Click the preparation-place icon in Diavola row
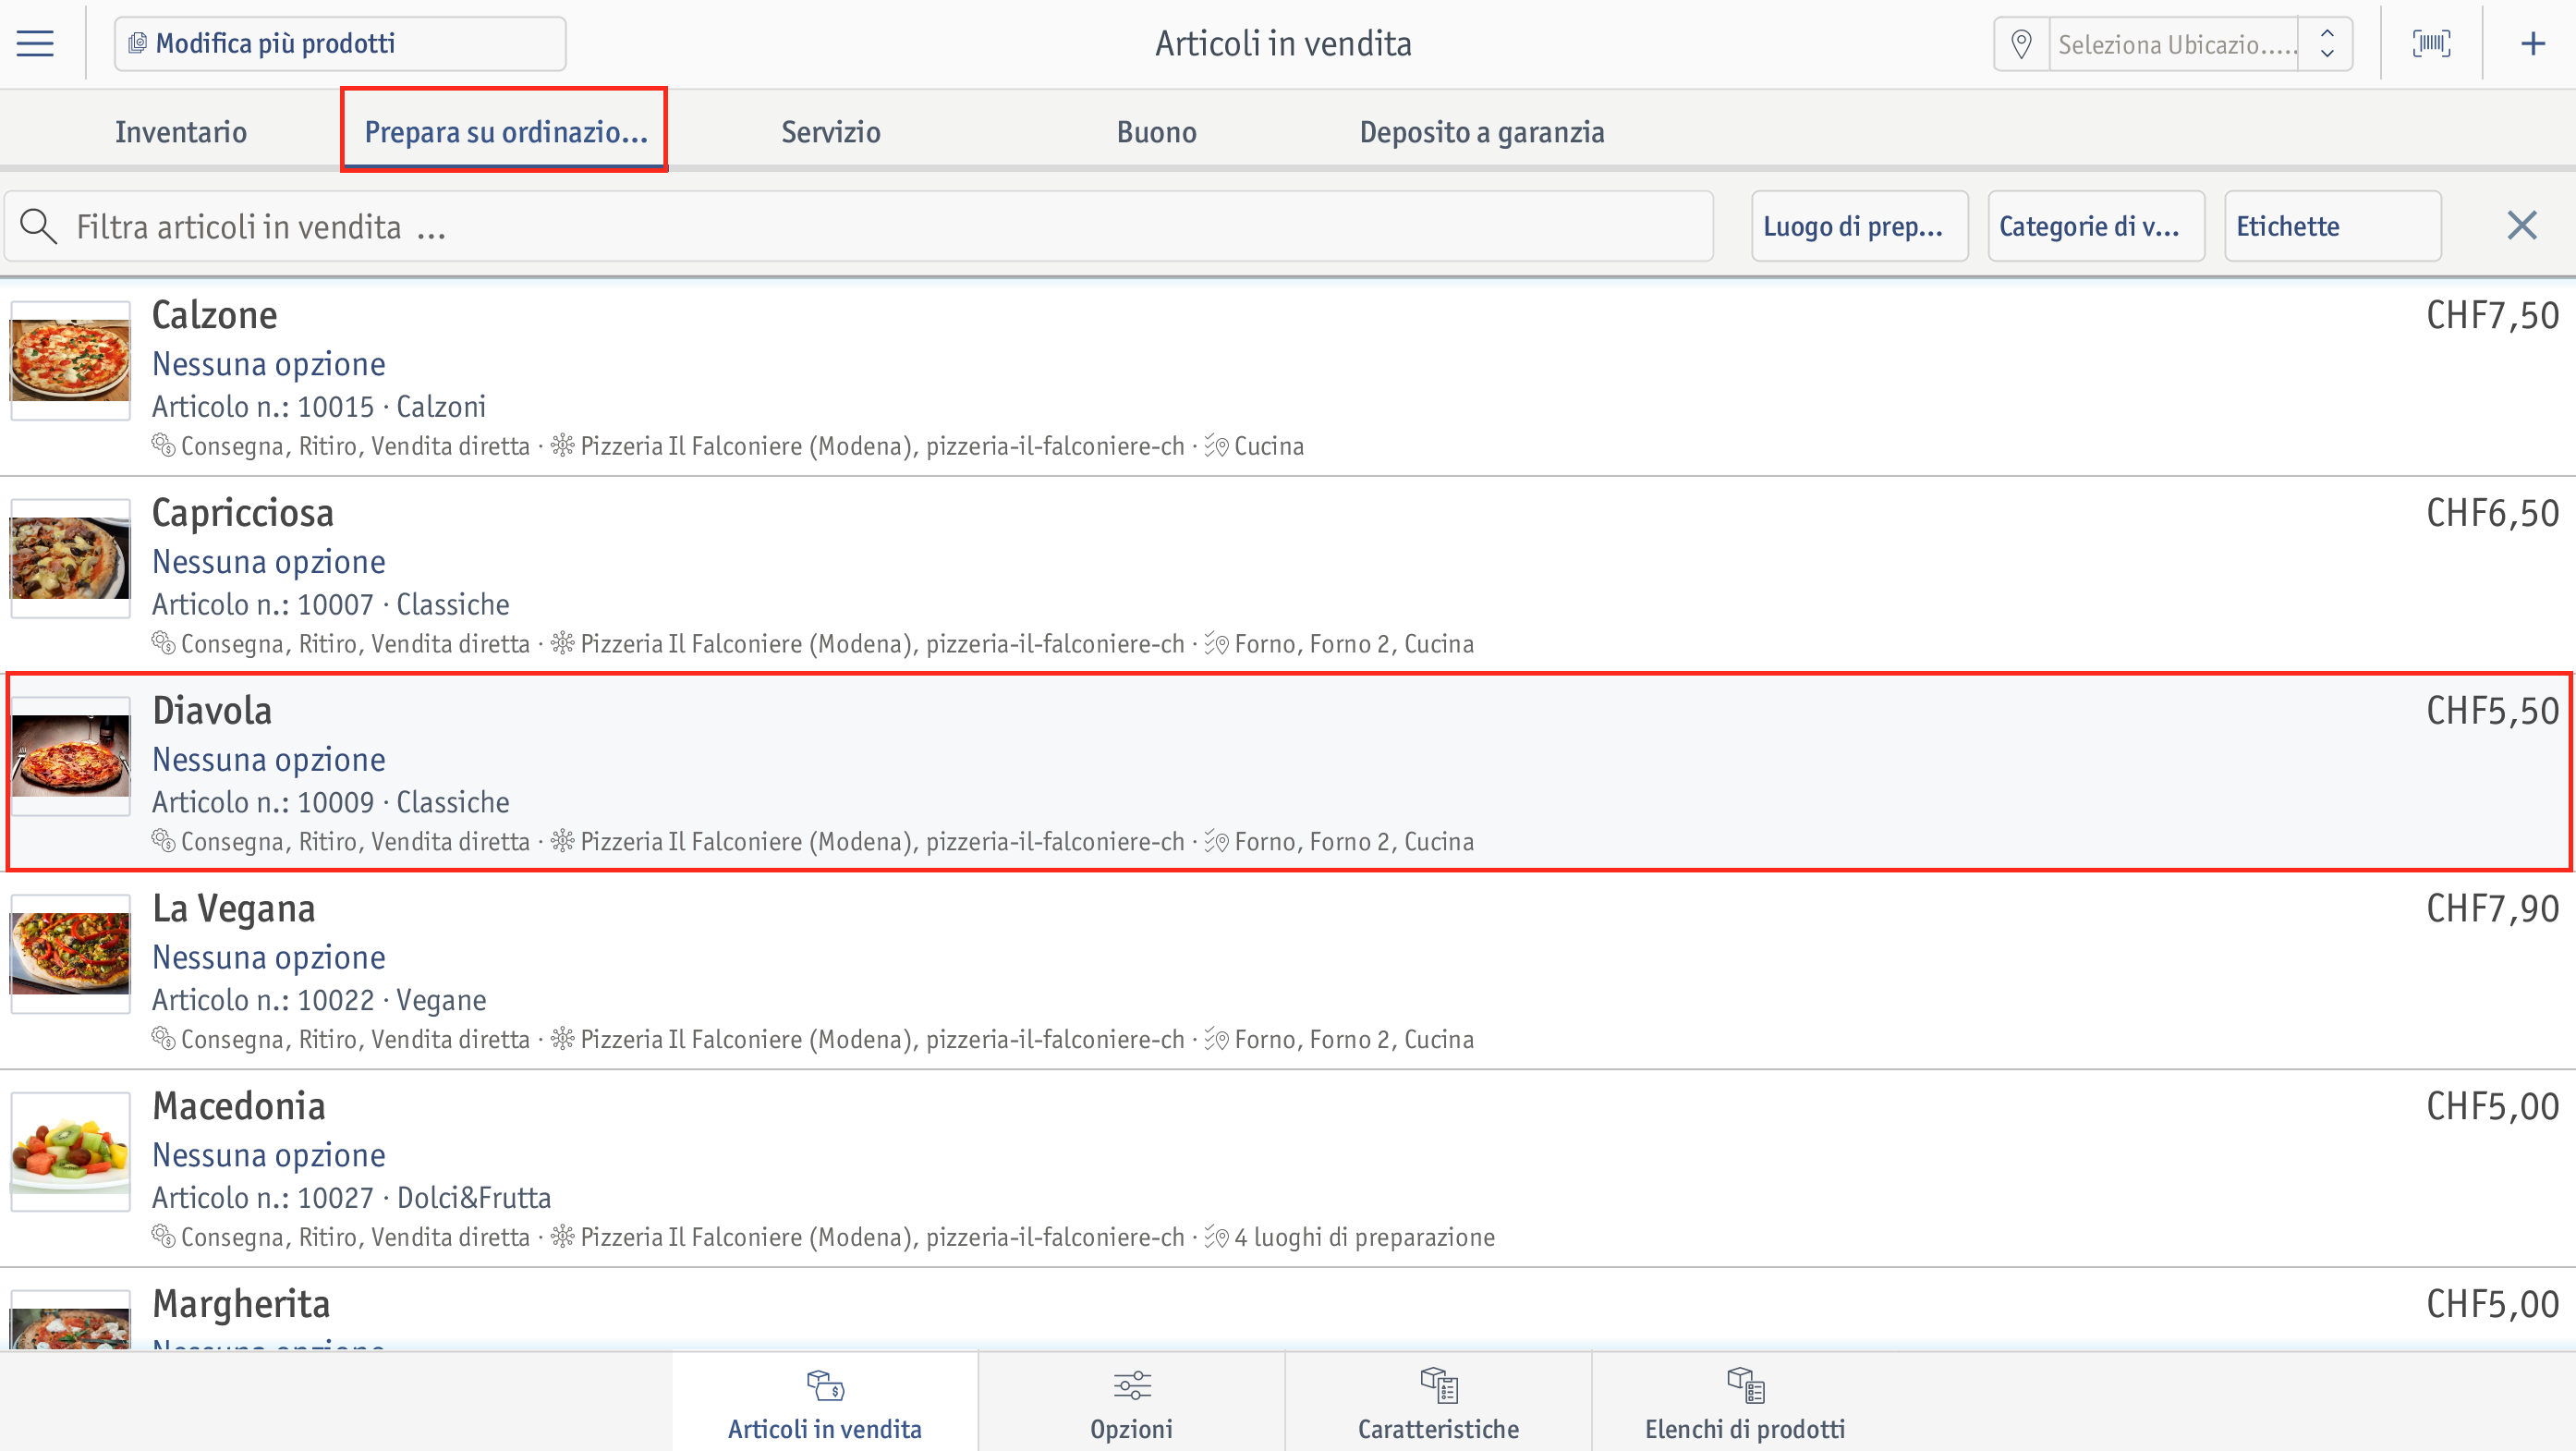 click(1216, 841)
